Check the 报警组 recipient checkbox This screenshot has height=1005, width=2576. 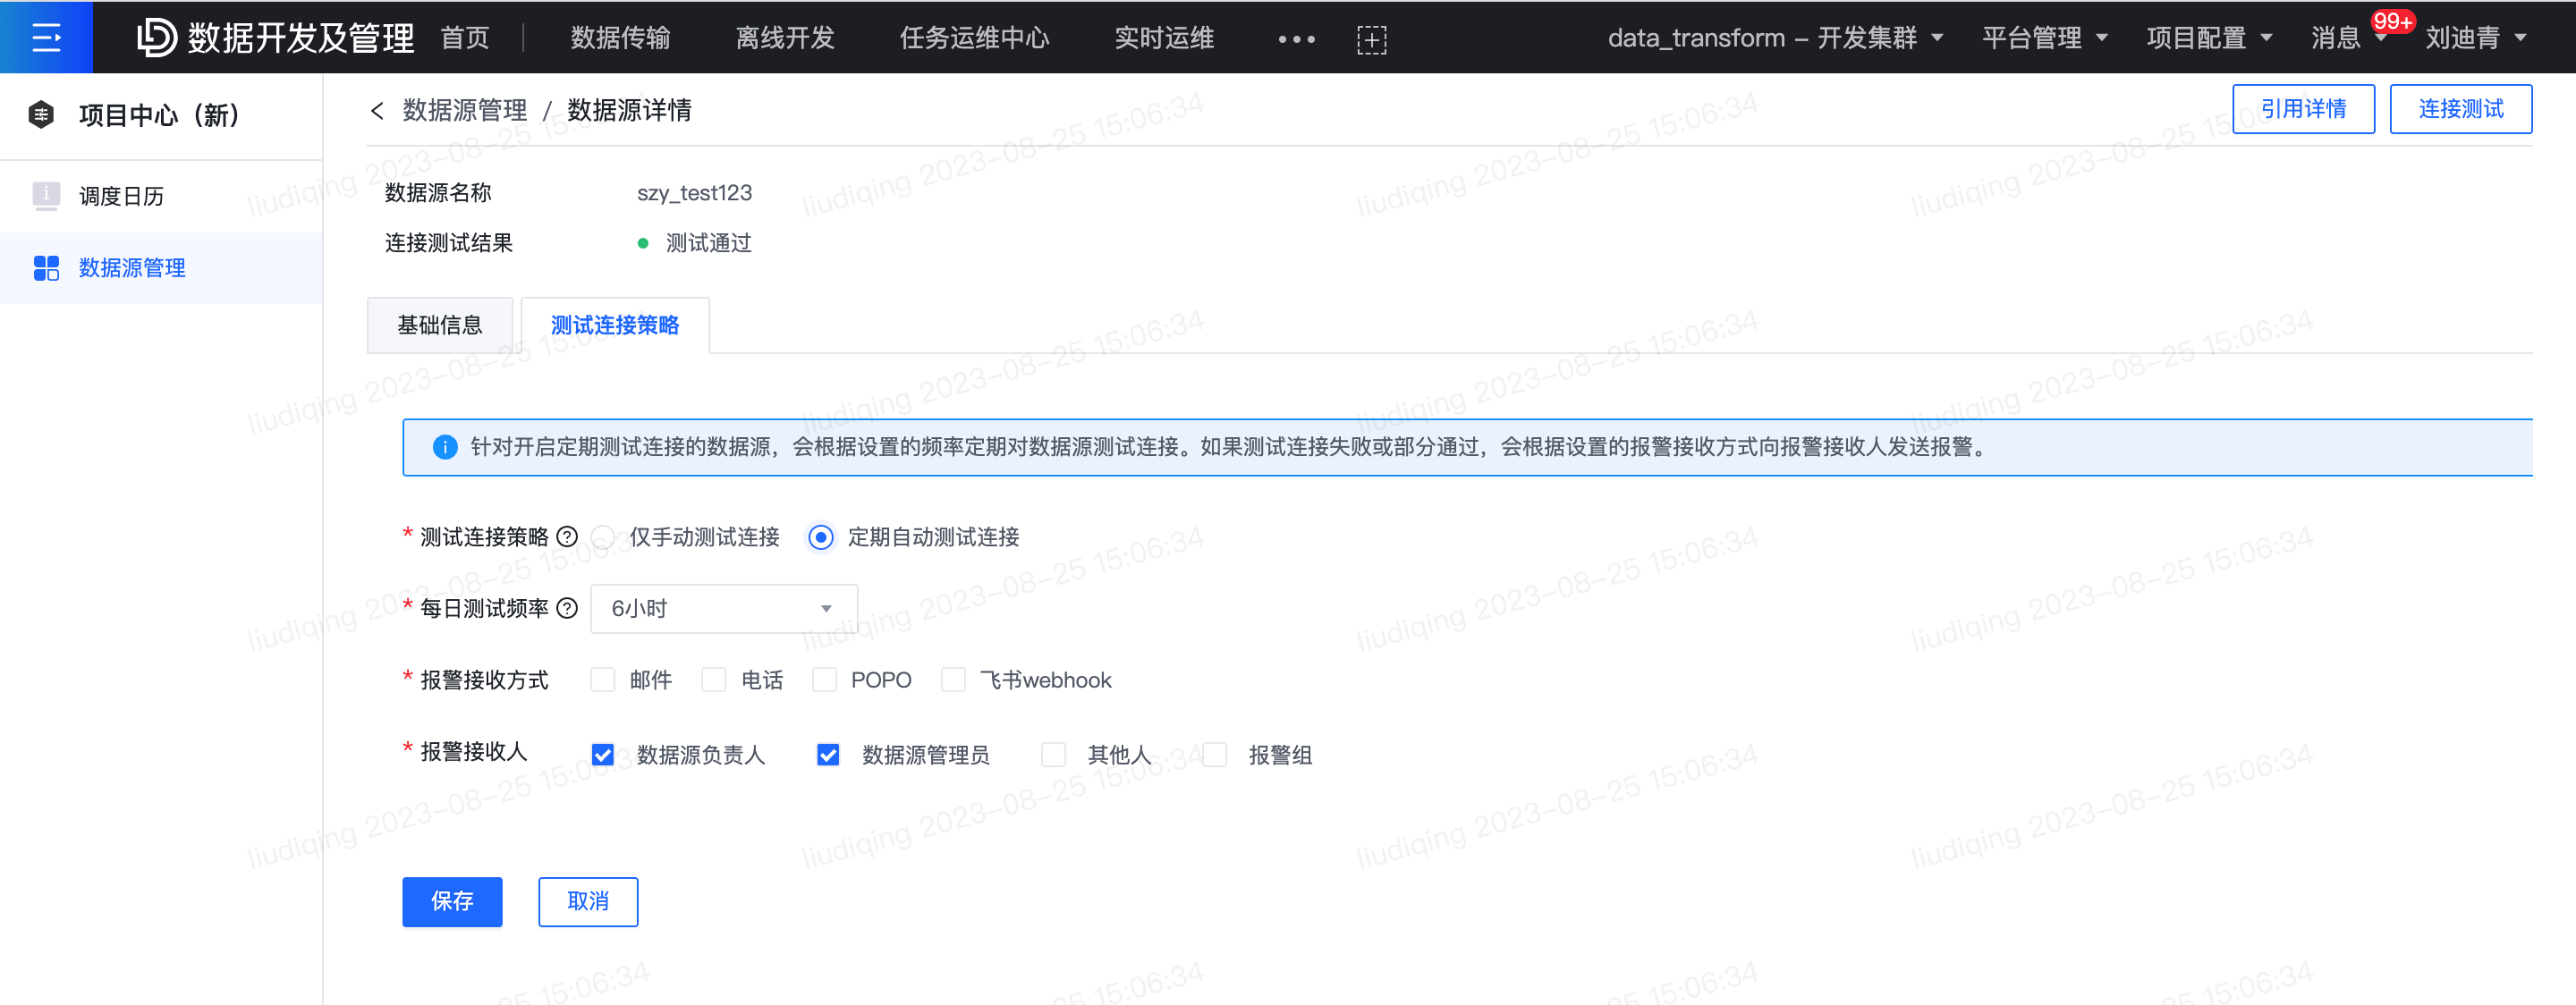[x=1214, y=754]
